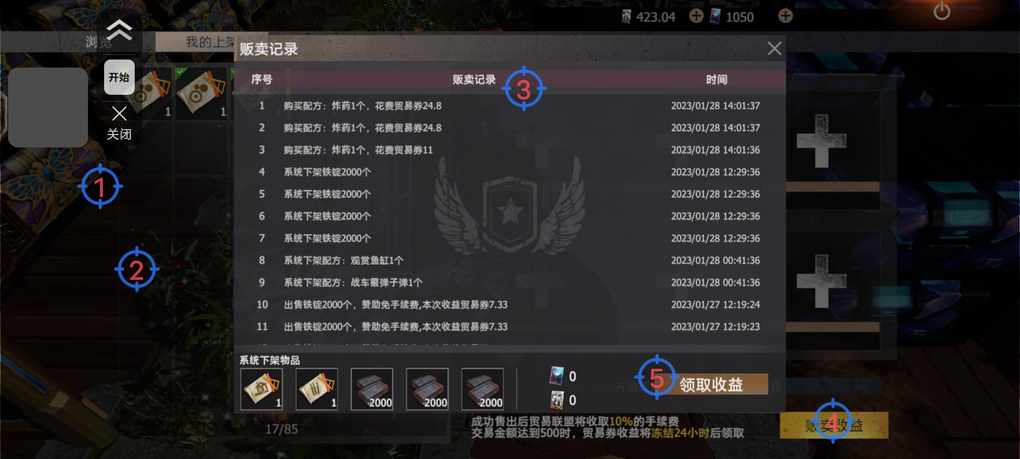Close the 贩卖记录 dialog
The width and height of the screenshot is (1020, 459).
[774, 49]
